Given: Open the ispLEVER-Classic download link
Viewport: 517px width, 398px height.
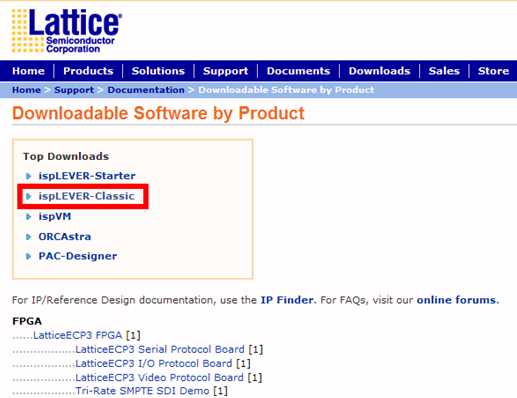Looking at the screenshot, I should pyautogui.click(x=87, y=196).
